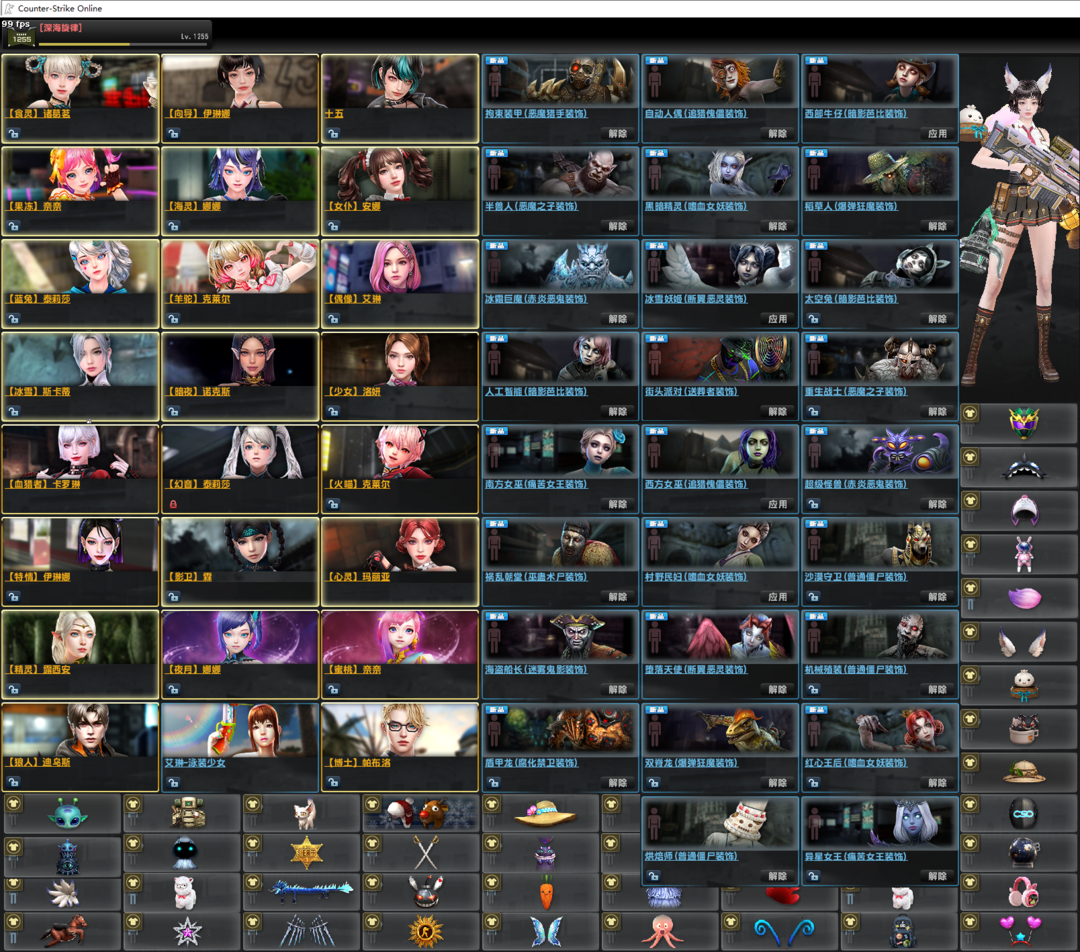Pick the blue butterfly wings accessory
Viewport: 1080px width, 952px height.
click(546, 931)
